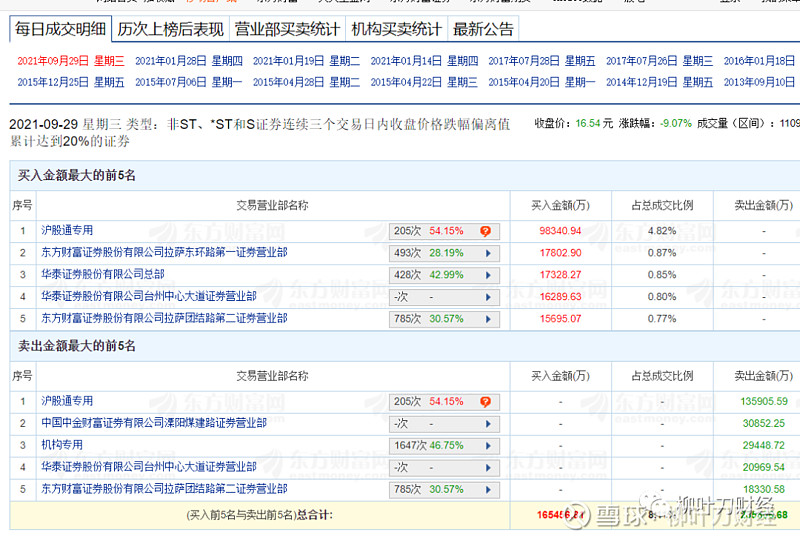Select the 机构买卖统计 tab
Viewport: 800px width, 541px height.
point(396,29)
